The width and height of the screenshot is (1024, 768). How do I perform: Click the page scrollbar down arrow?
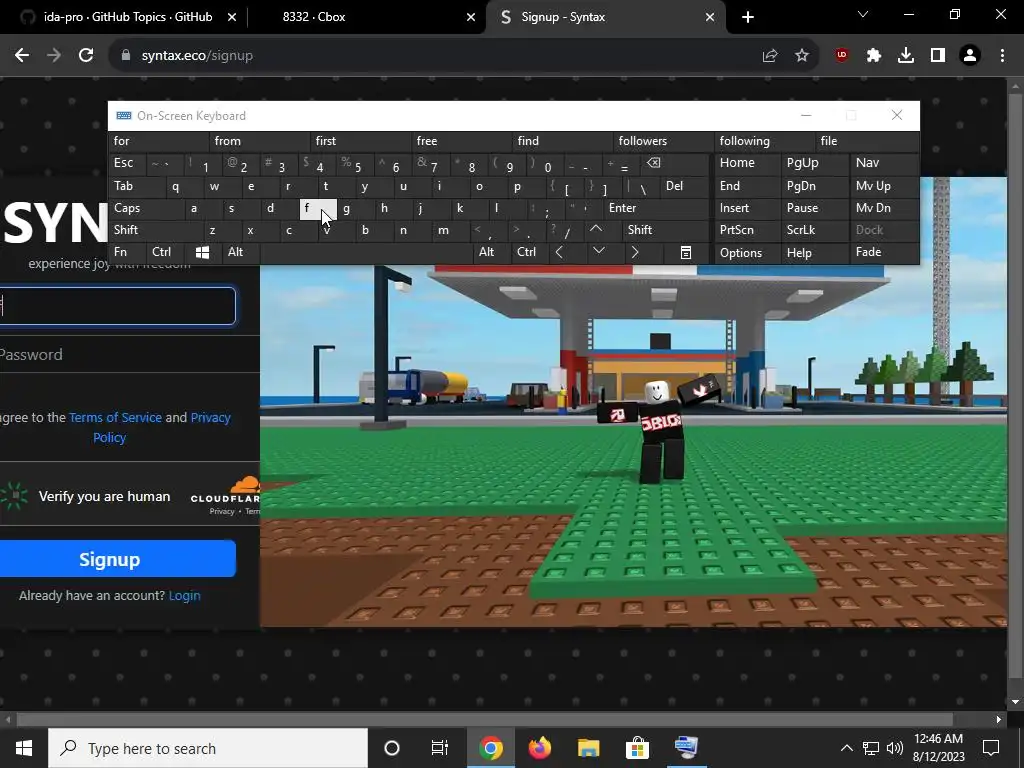(1015, 702)
